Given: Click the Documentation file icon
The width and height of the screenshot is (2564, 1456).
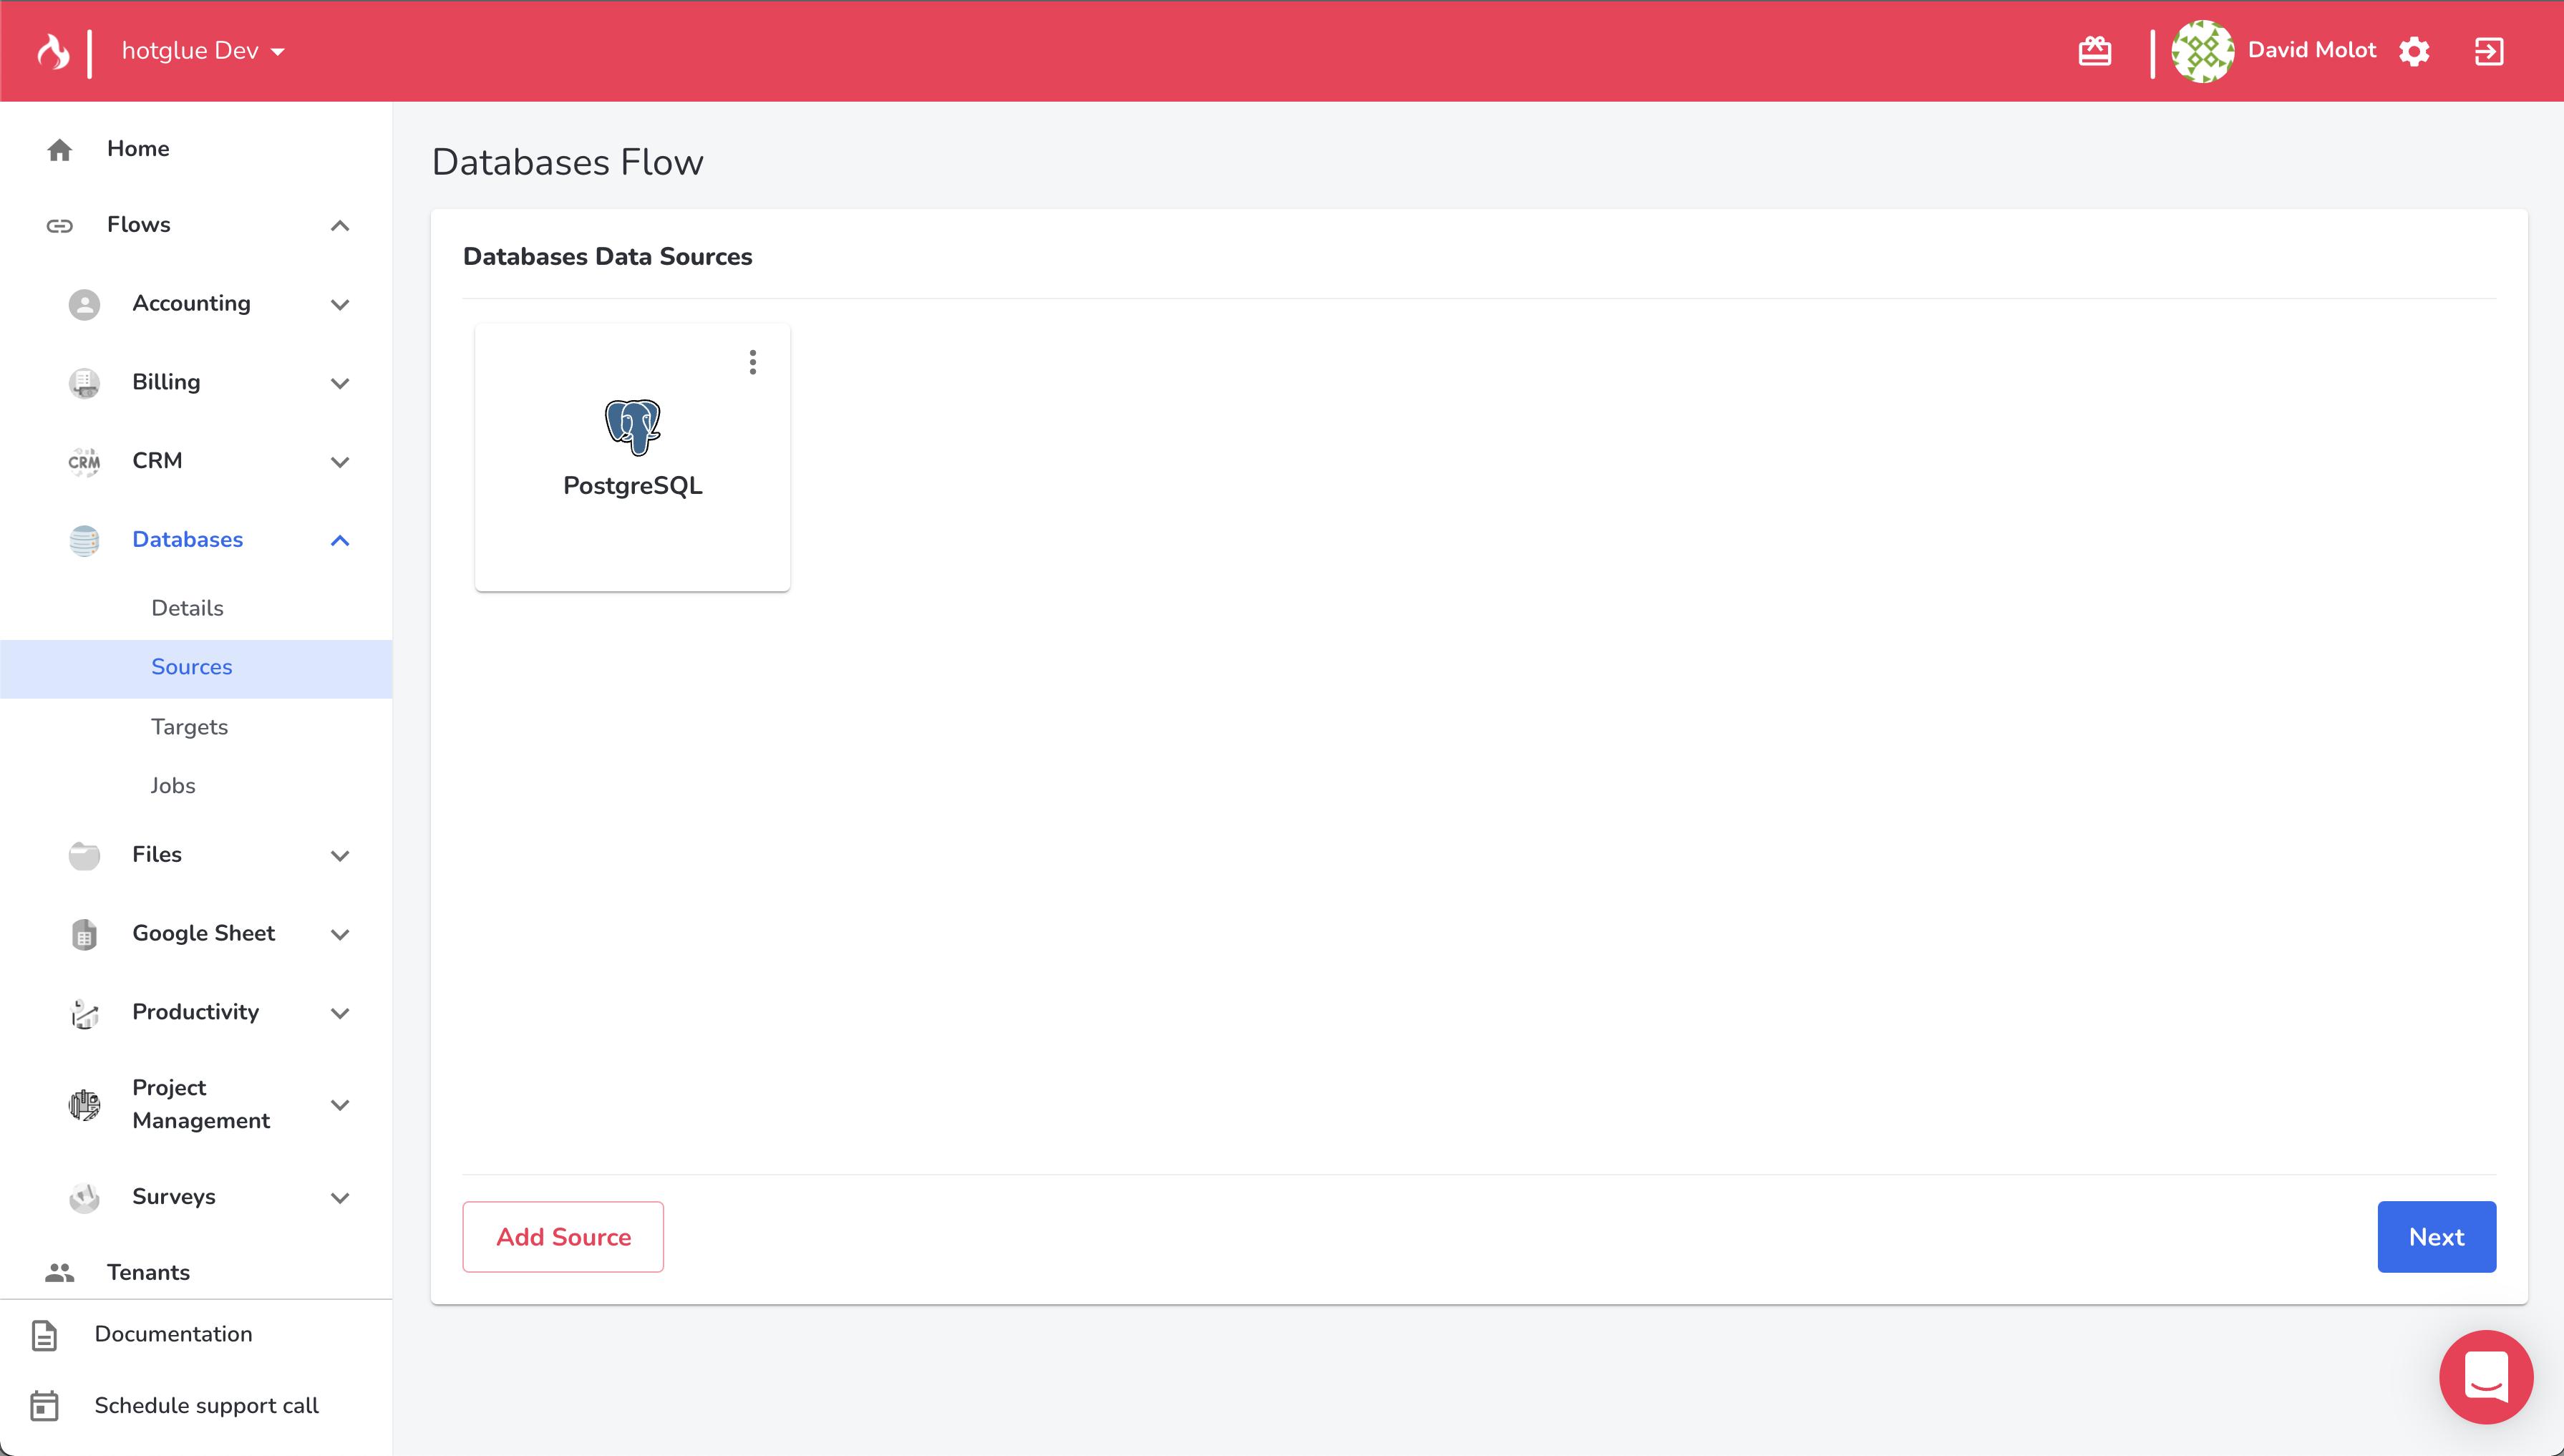Looking at the screenshot, I should tap(45, 1335).
